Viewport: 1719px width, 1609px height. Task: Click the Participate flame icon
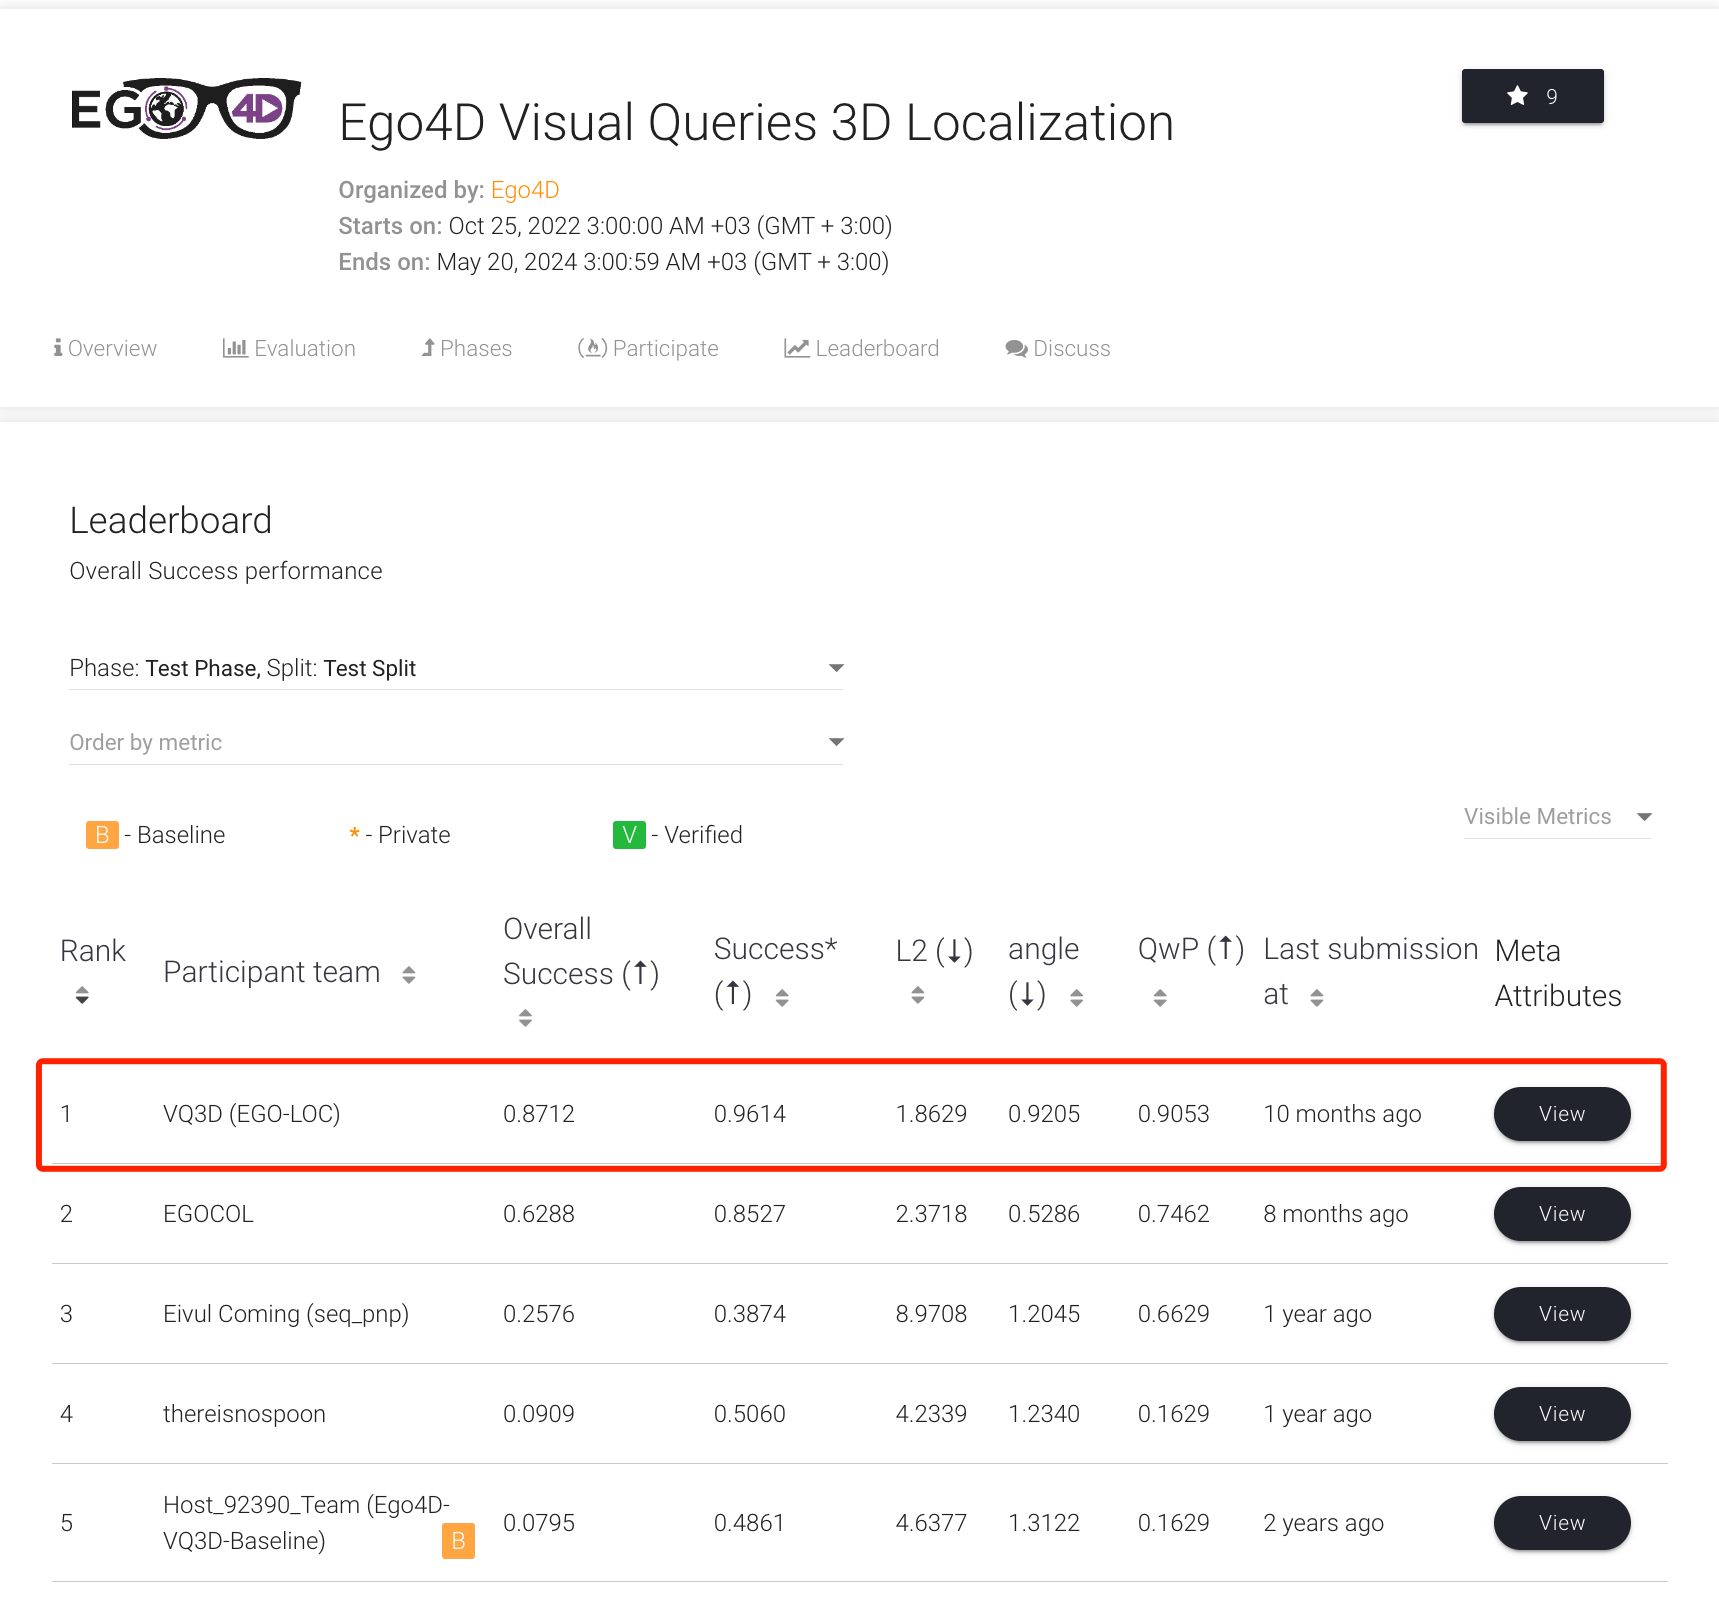tap(593, 348)
